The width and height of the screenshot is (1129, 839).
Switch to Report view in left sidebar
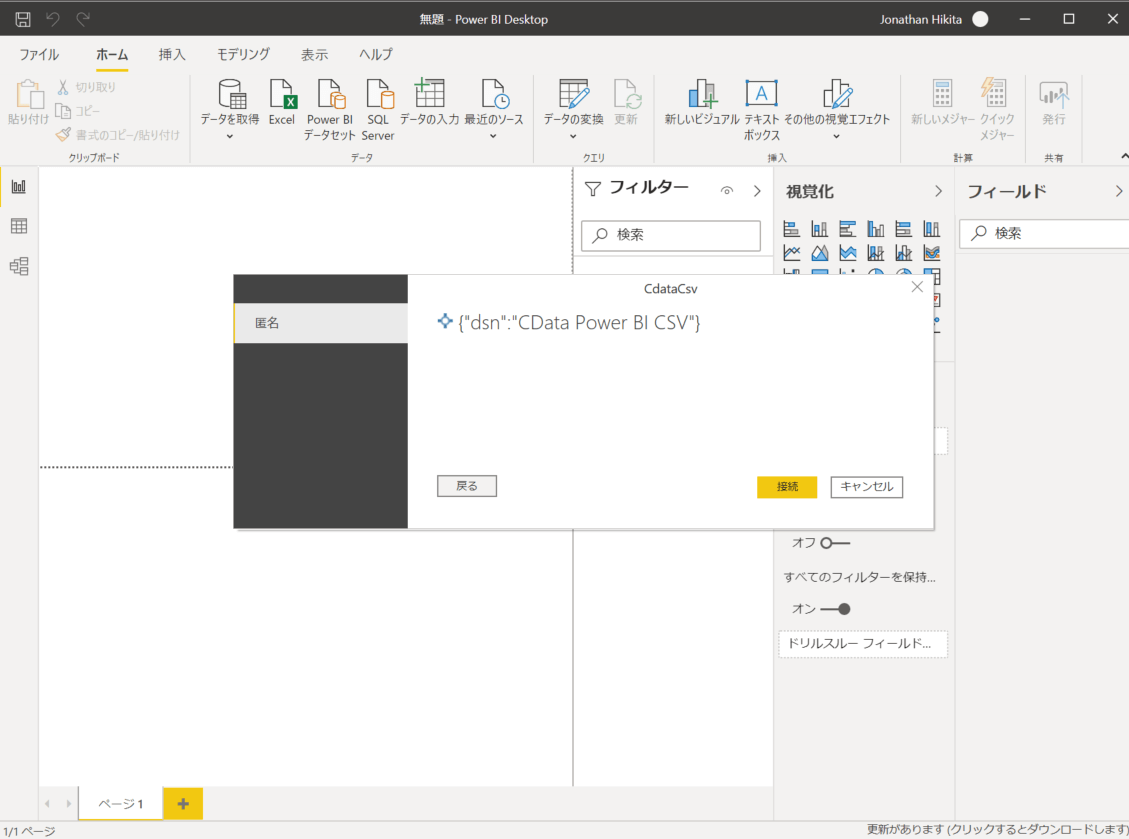pyautogui.click(x=19, y=187)
